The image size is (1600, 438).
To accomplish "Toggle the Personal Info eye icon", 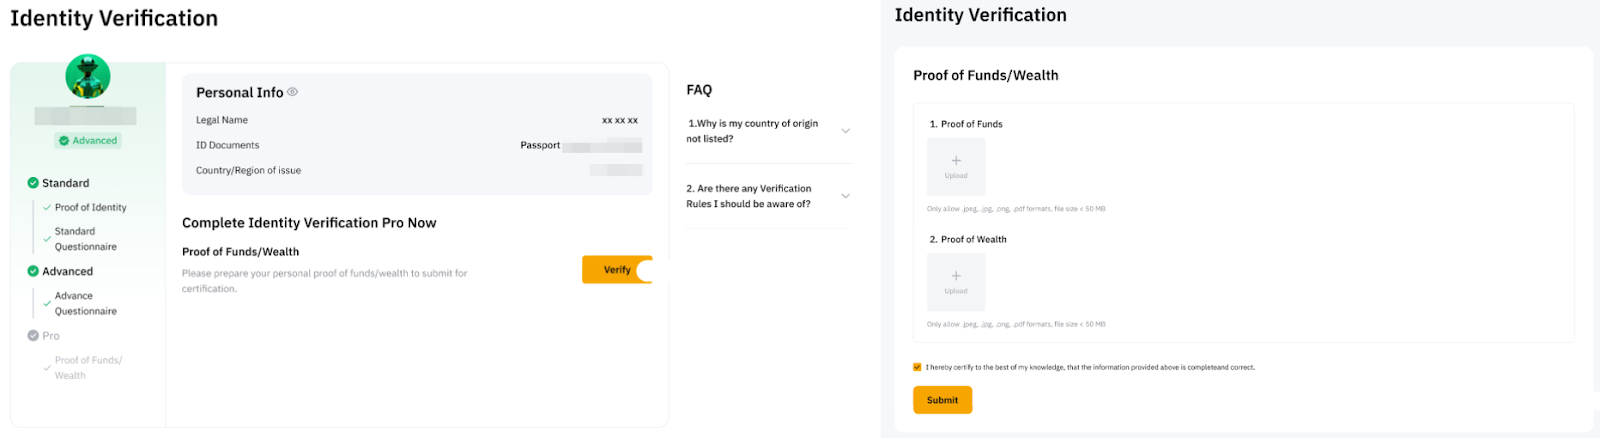I will (293, 92).
